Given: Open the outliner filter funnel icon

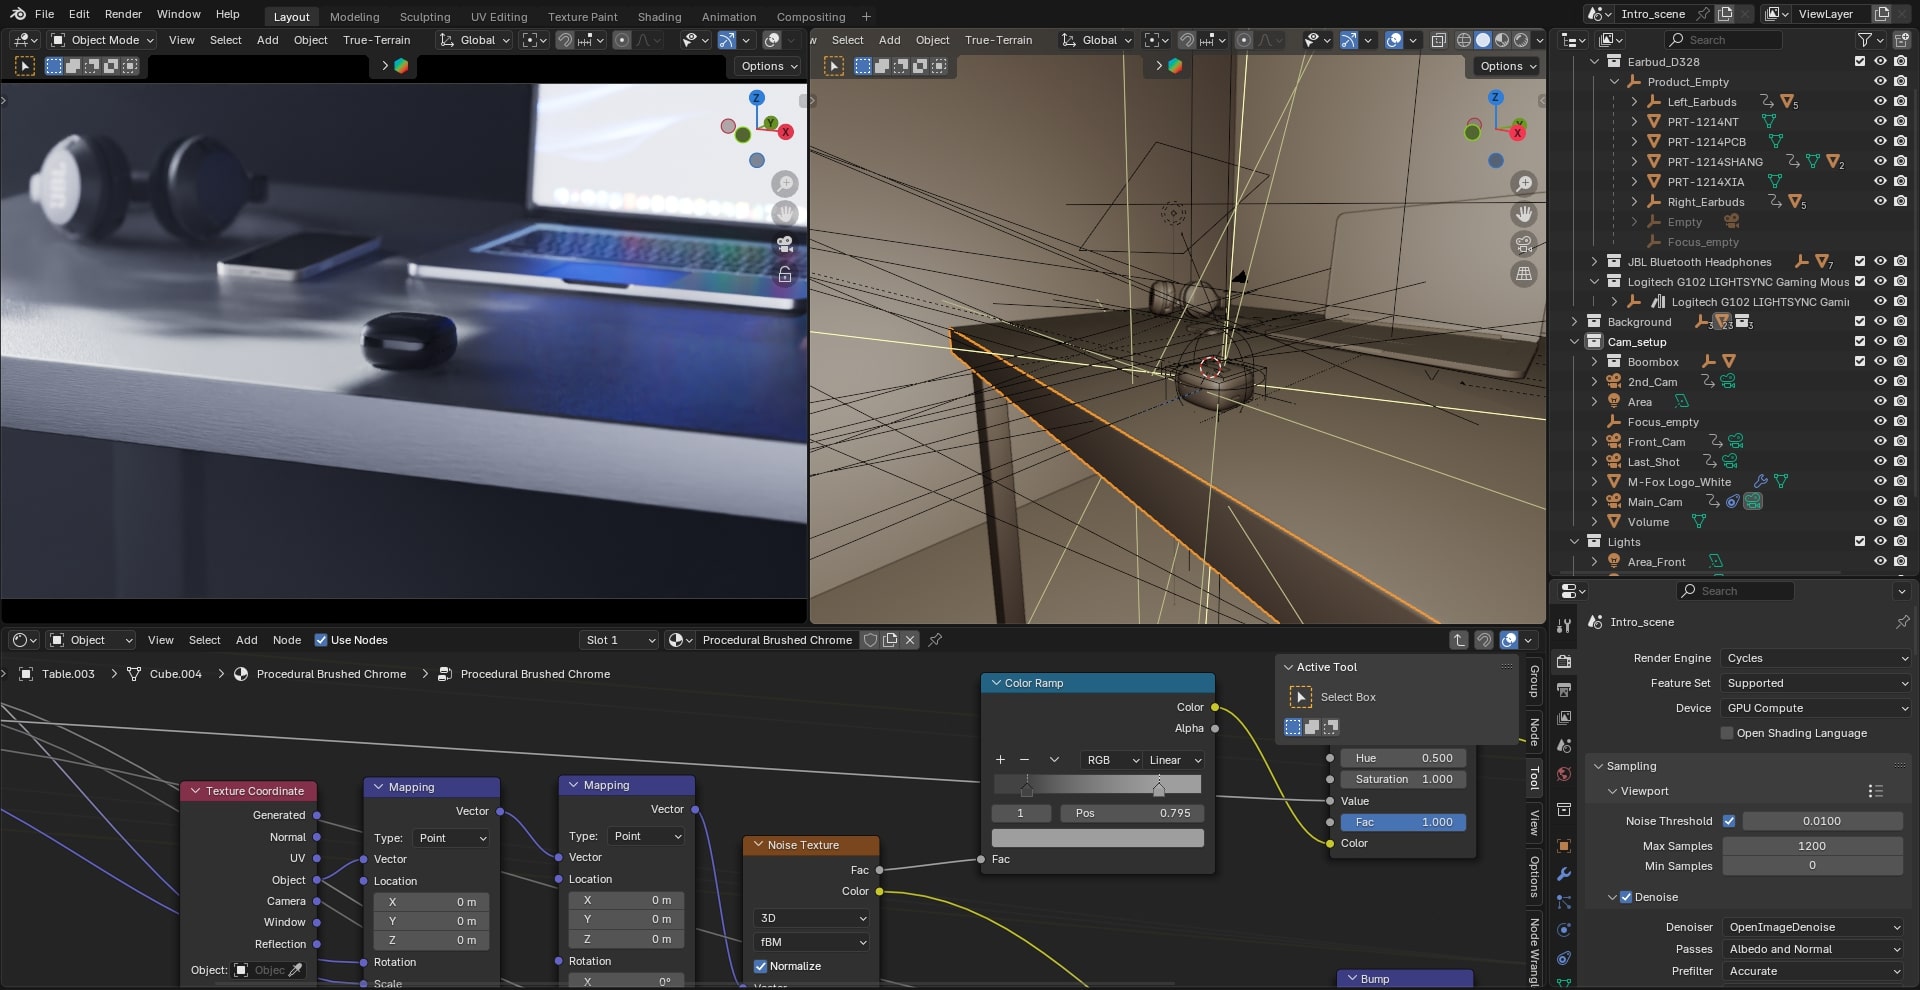Looking at the screenshot, I should click(1865, 40).
